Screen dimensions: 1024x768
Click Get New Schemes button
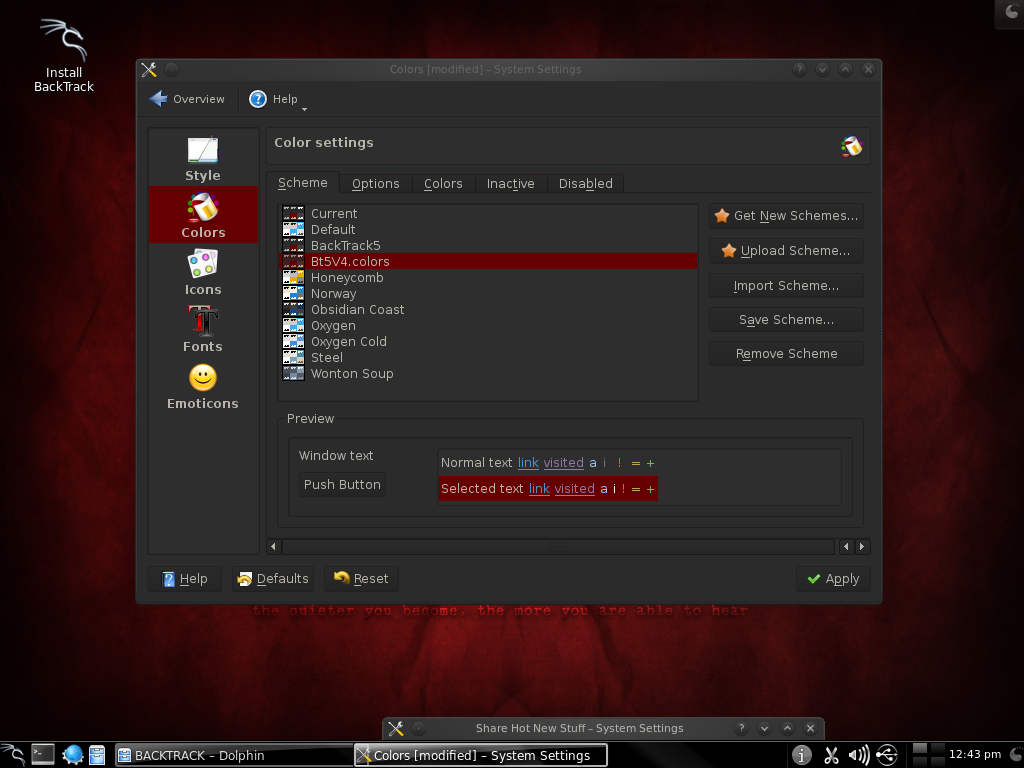(x=786, y=216)
